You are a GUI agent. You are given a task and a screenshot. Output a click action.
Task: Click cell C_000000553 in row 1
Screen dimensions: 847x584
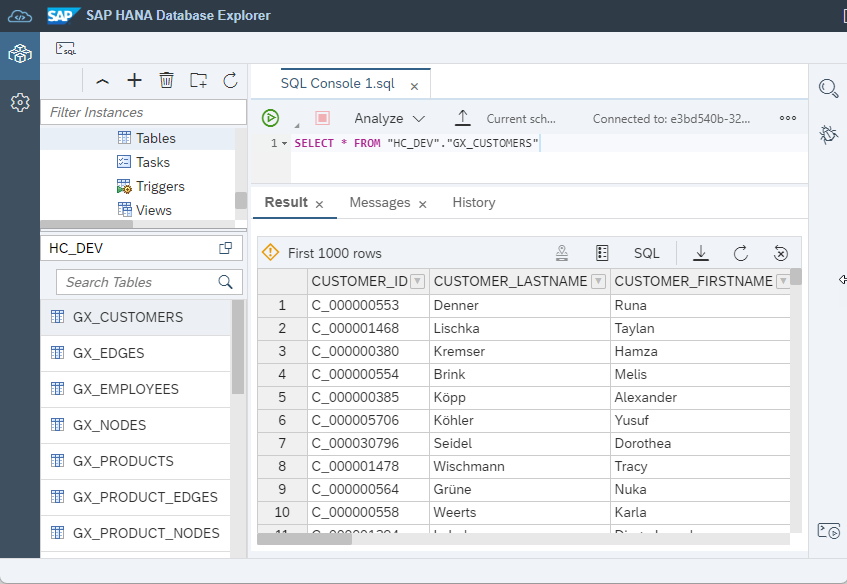[368, 305]
